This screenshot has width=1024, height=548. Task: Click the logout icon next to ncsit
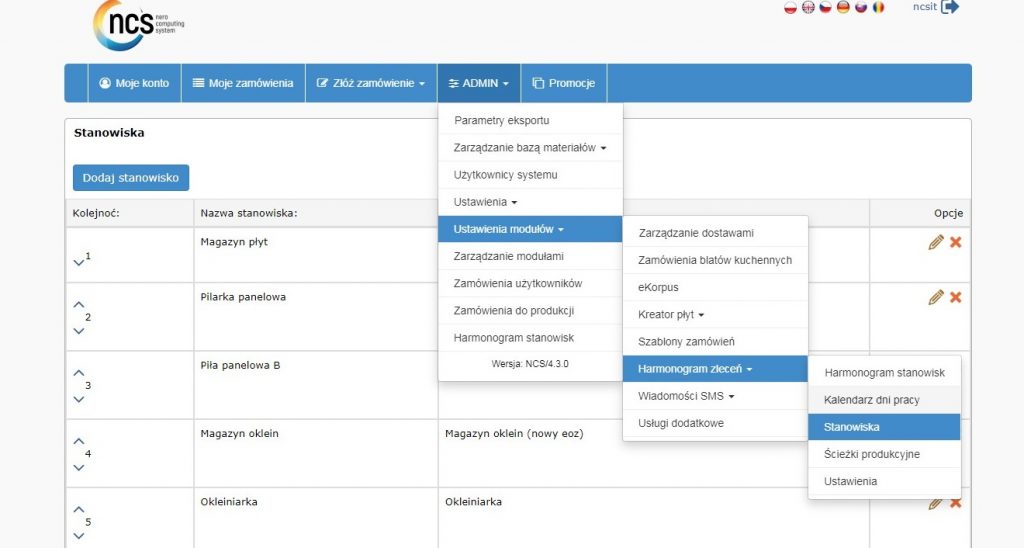[950, 7]
